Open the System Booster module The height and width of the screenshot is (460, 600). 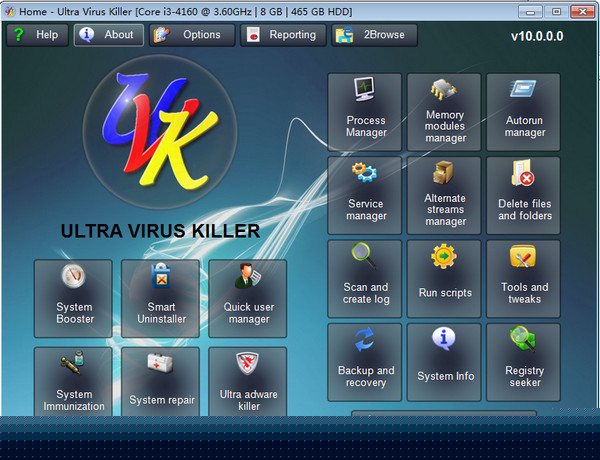73,299
